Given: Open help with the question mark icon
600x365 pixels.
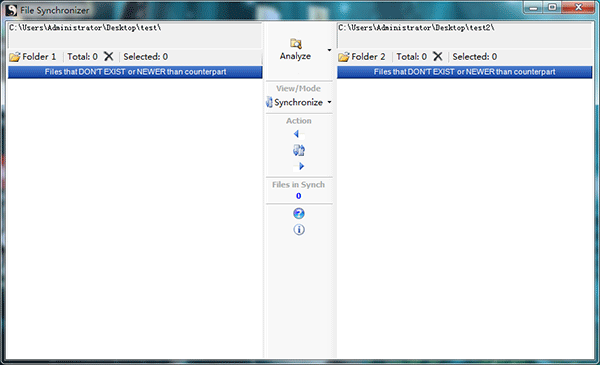Looking at the screenshot, I should coord(299,213).
